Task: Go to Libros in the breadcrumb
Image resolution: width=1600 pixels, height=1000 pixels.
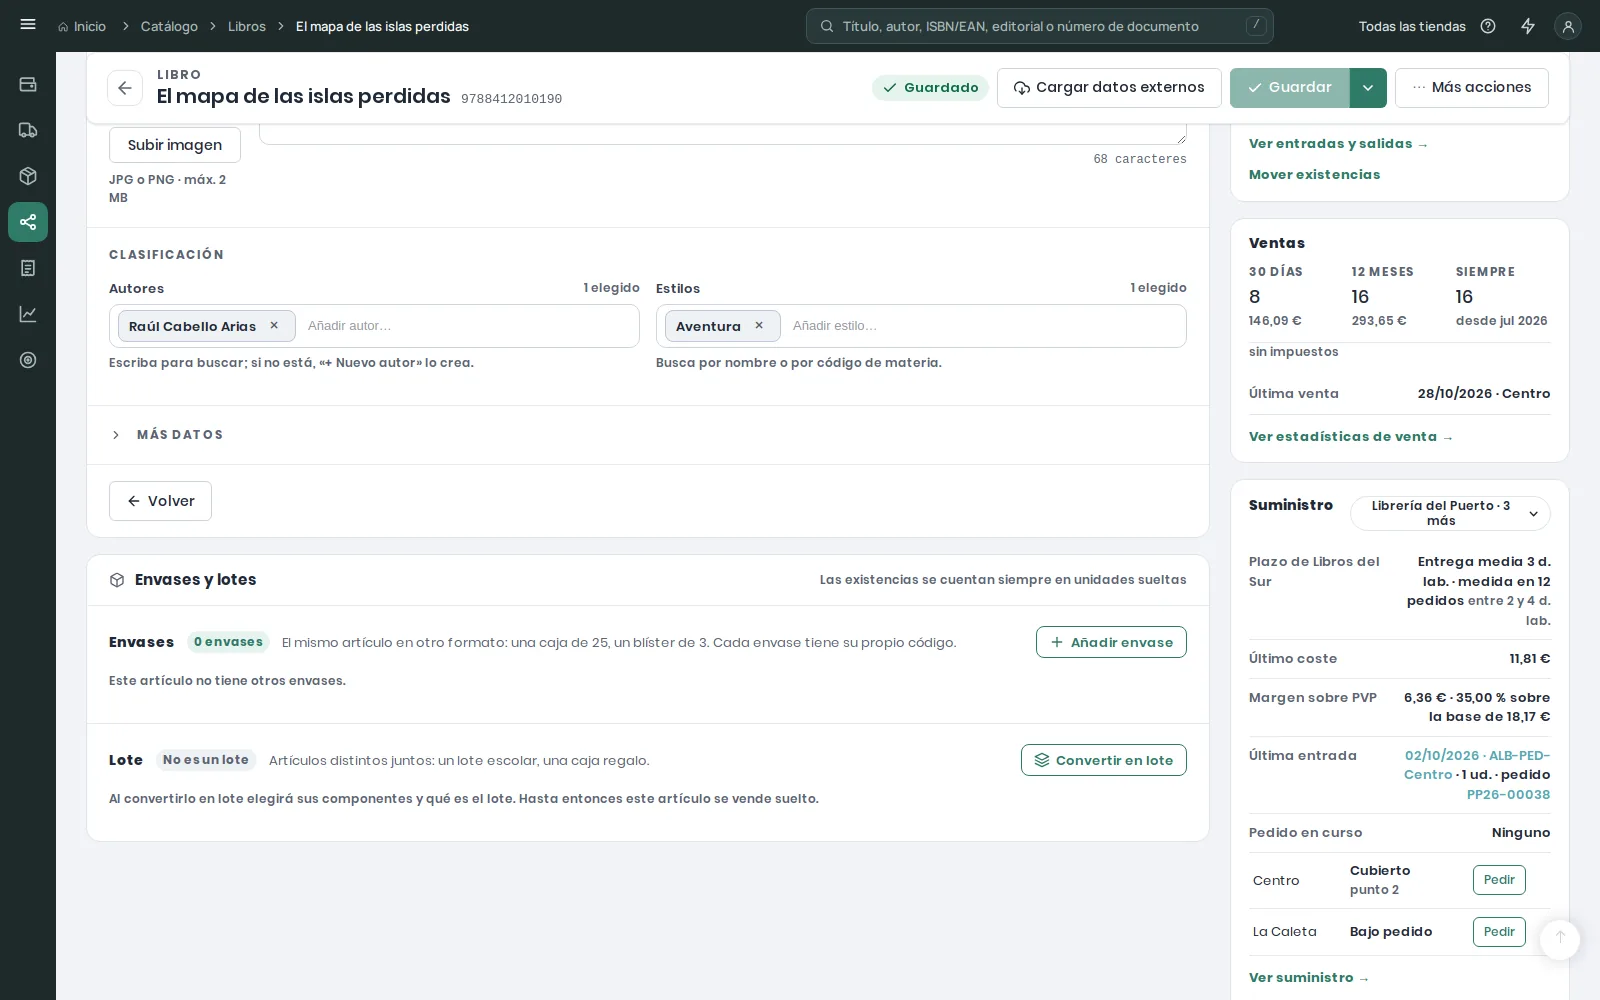Action: point(246,26)
